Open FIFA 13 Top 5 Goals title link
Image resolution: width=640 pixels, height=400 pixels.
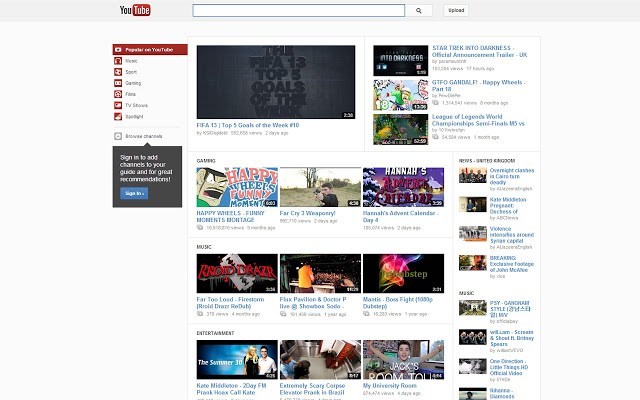248,125
